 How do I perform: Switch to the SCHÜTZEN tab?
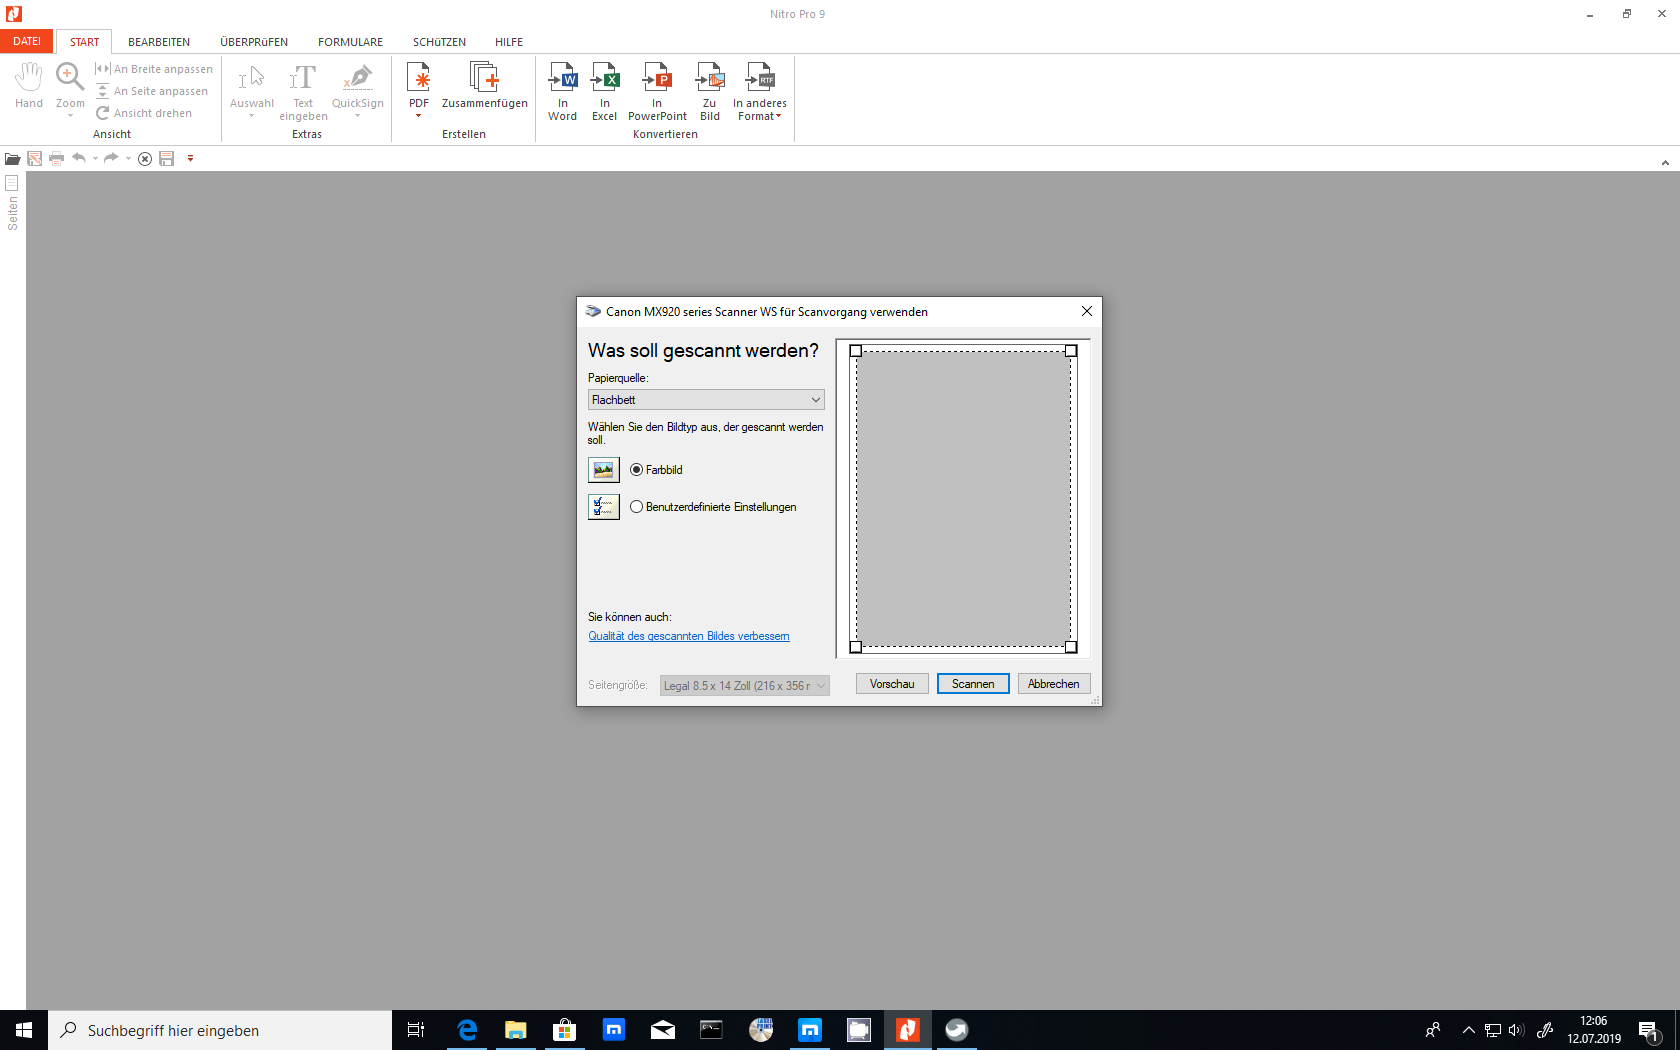pyautogui.click(x=439, y=42)
